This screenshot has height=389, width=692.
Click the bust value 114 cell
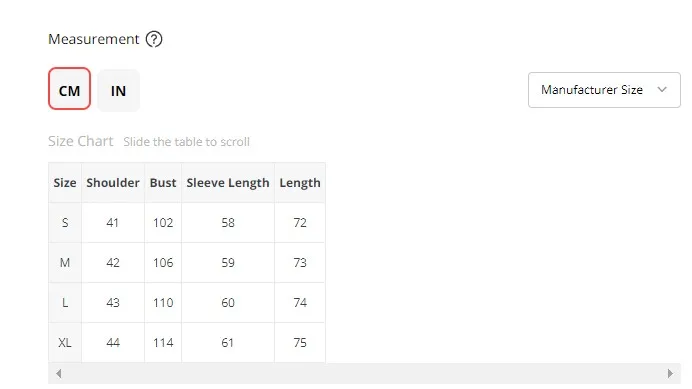(x=163, y=343)
